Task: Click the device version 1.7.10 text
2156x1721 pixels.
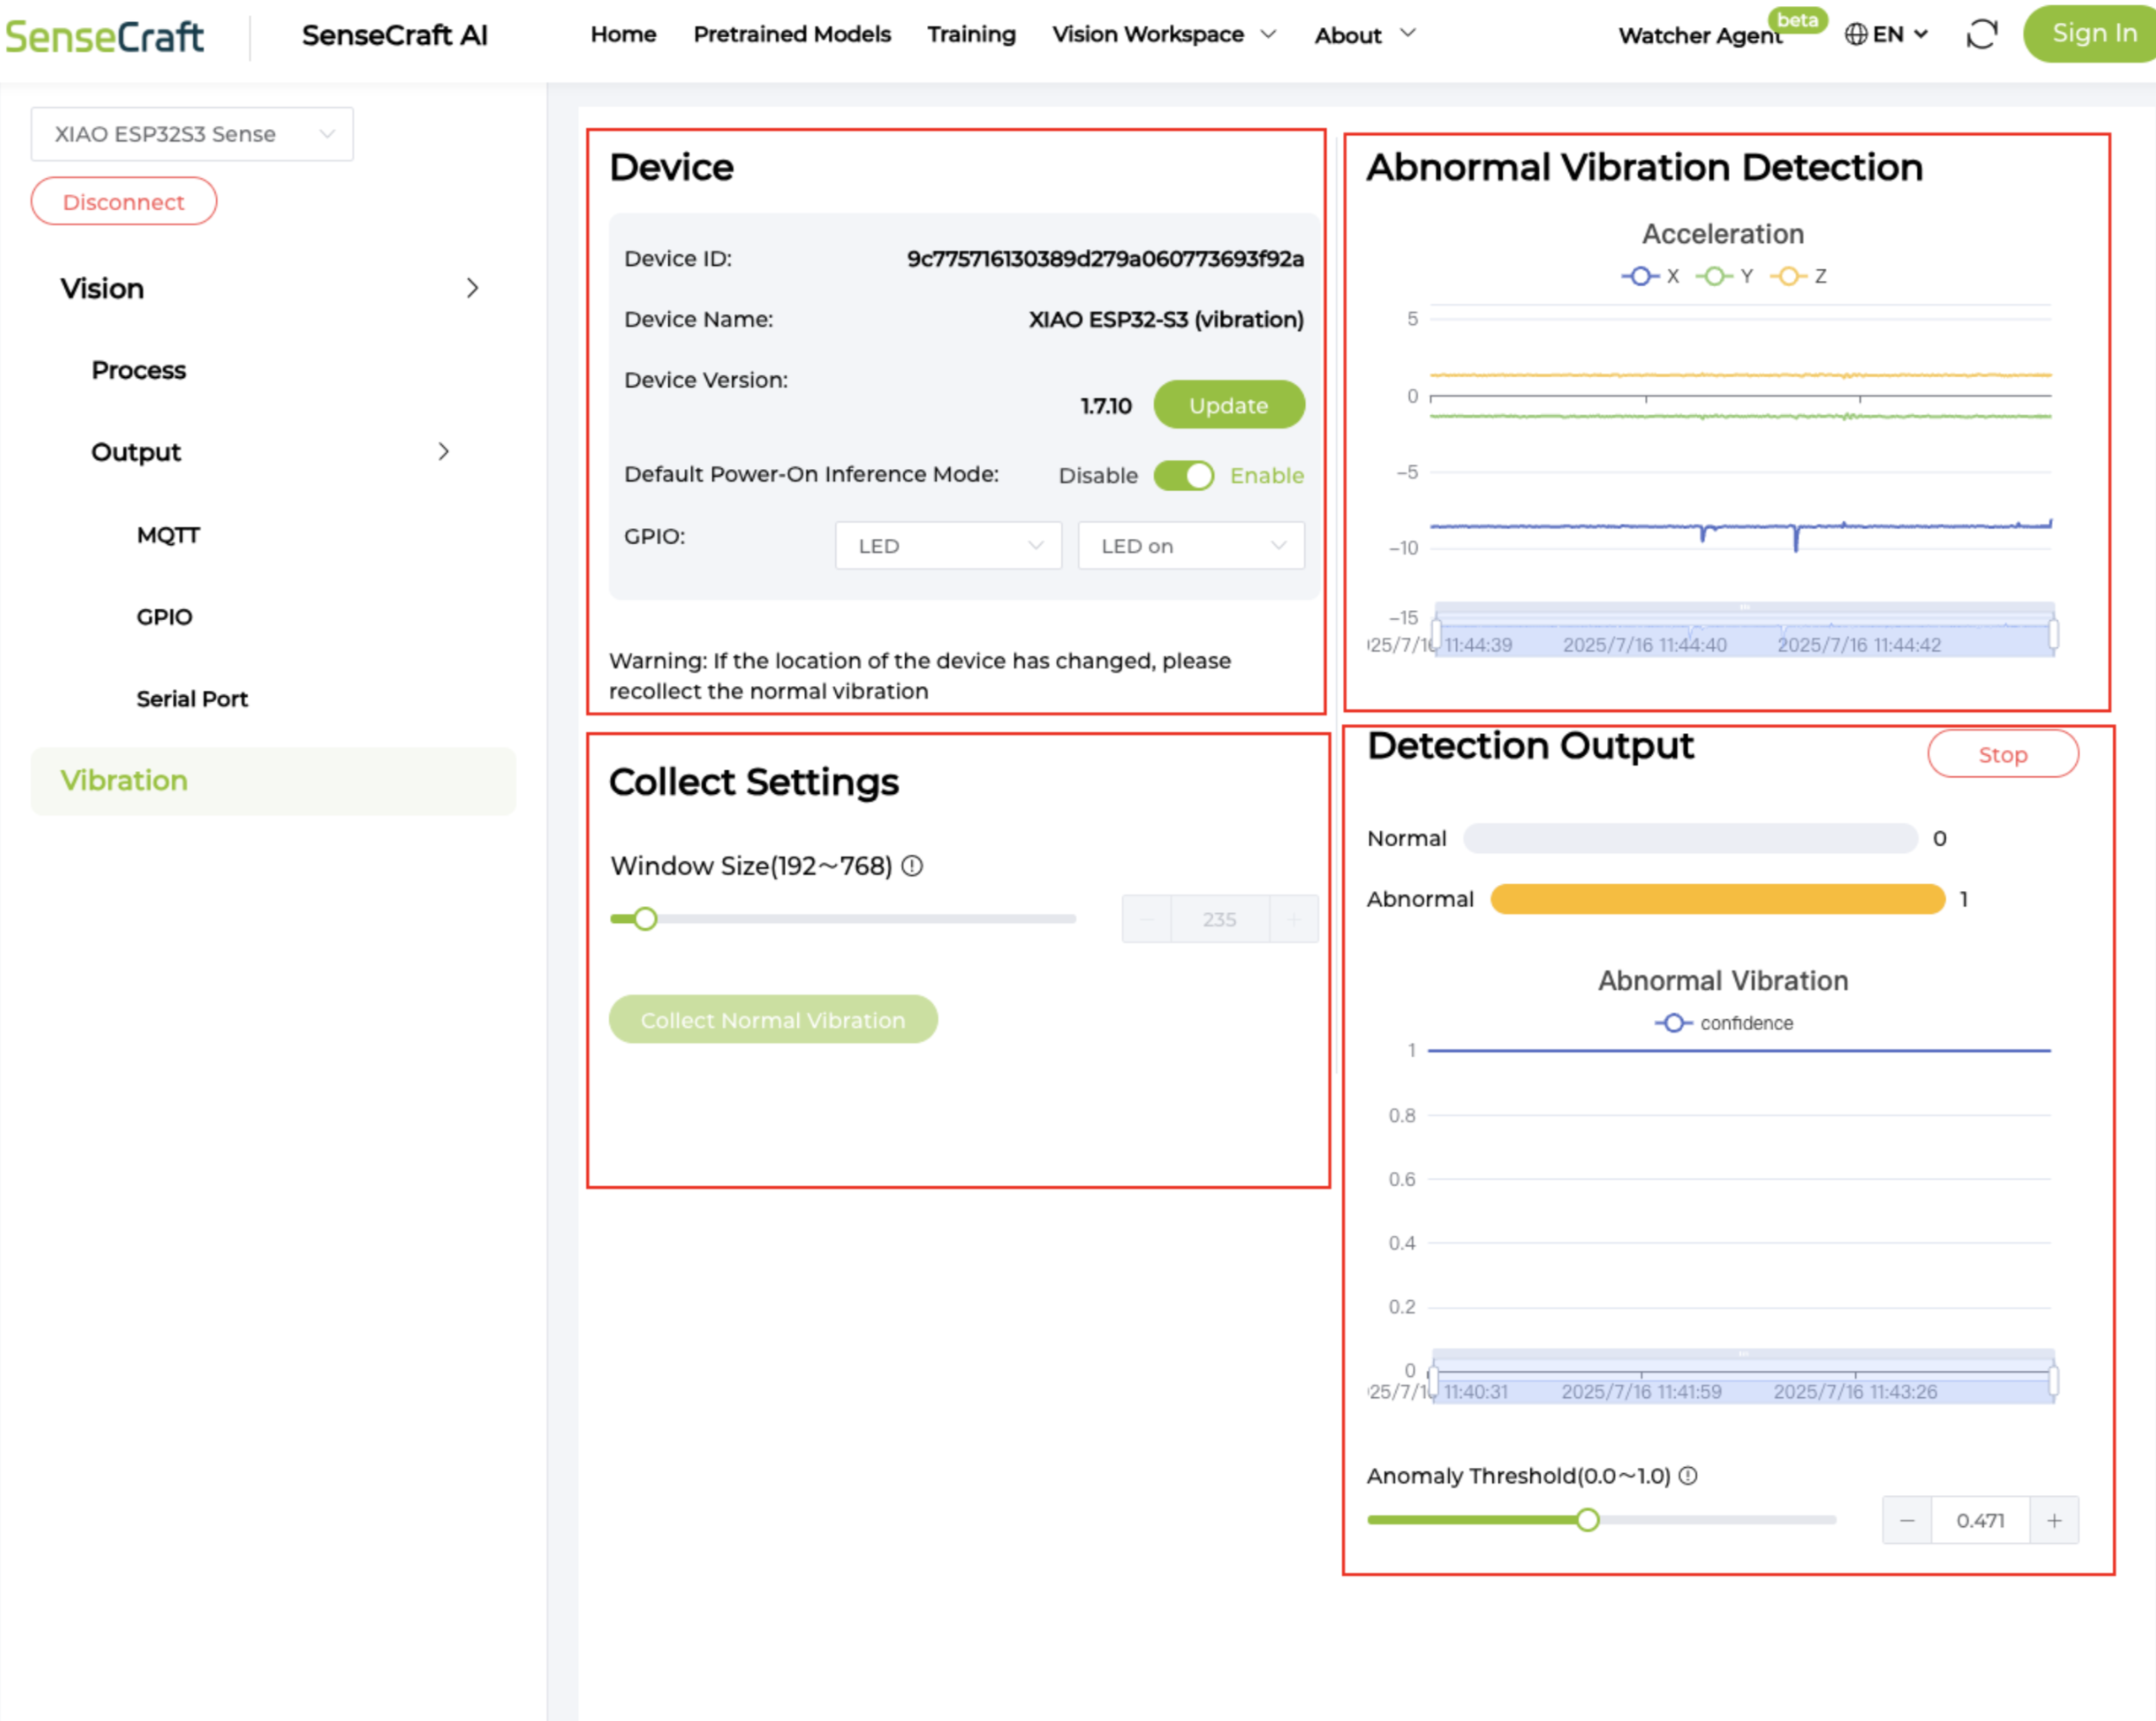Action: [x=1106, y=405]
